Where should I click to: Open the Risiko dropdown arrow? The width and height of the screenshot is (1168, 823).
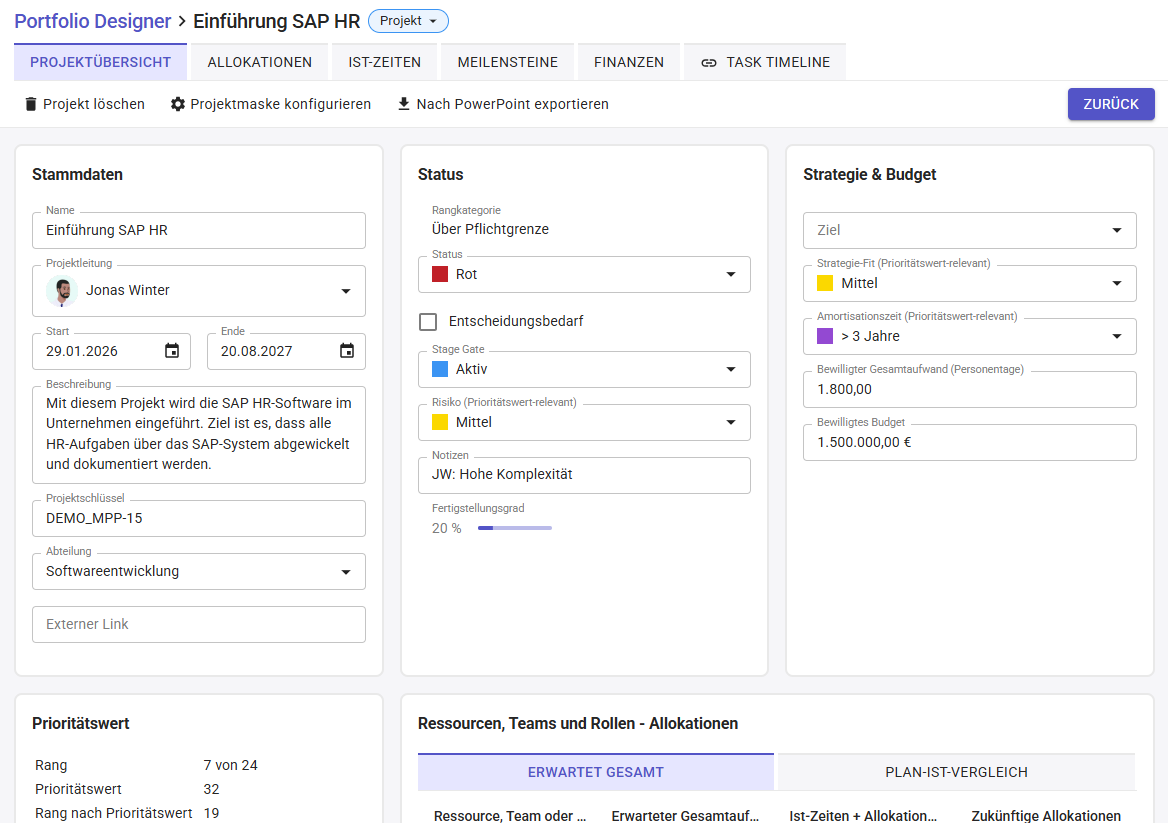pyautogui.click(x=731, y=422)
